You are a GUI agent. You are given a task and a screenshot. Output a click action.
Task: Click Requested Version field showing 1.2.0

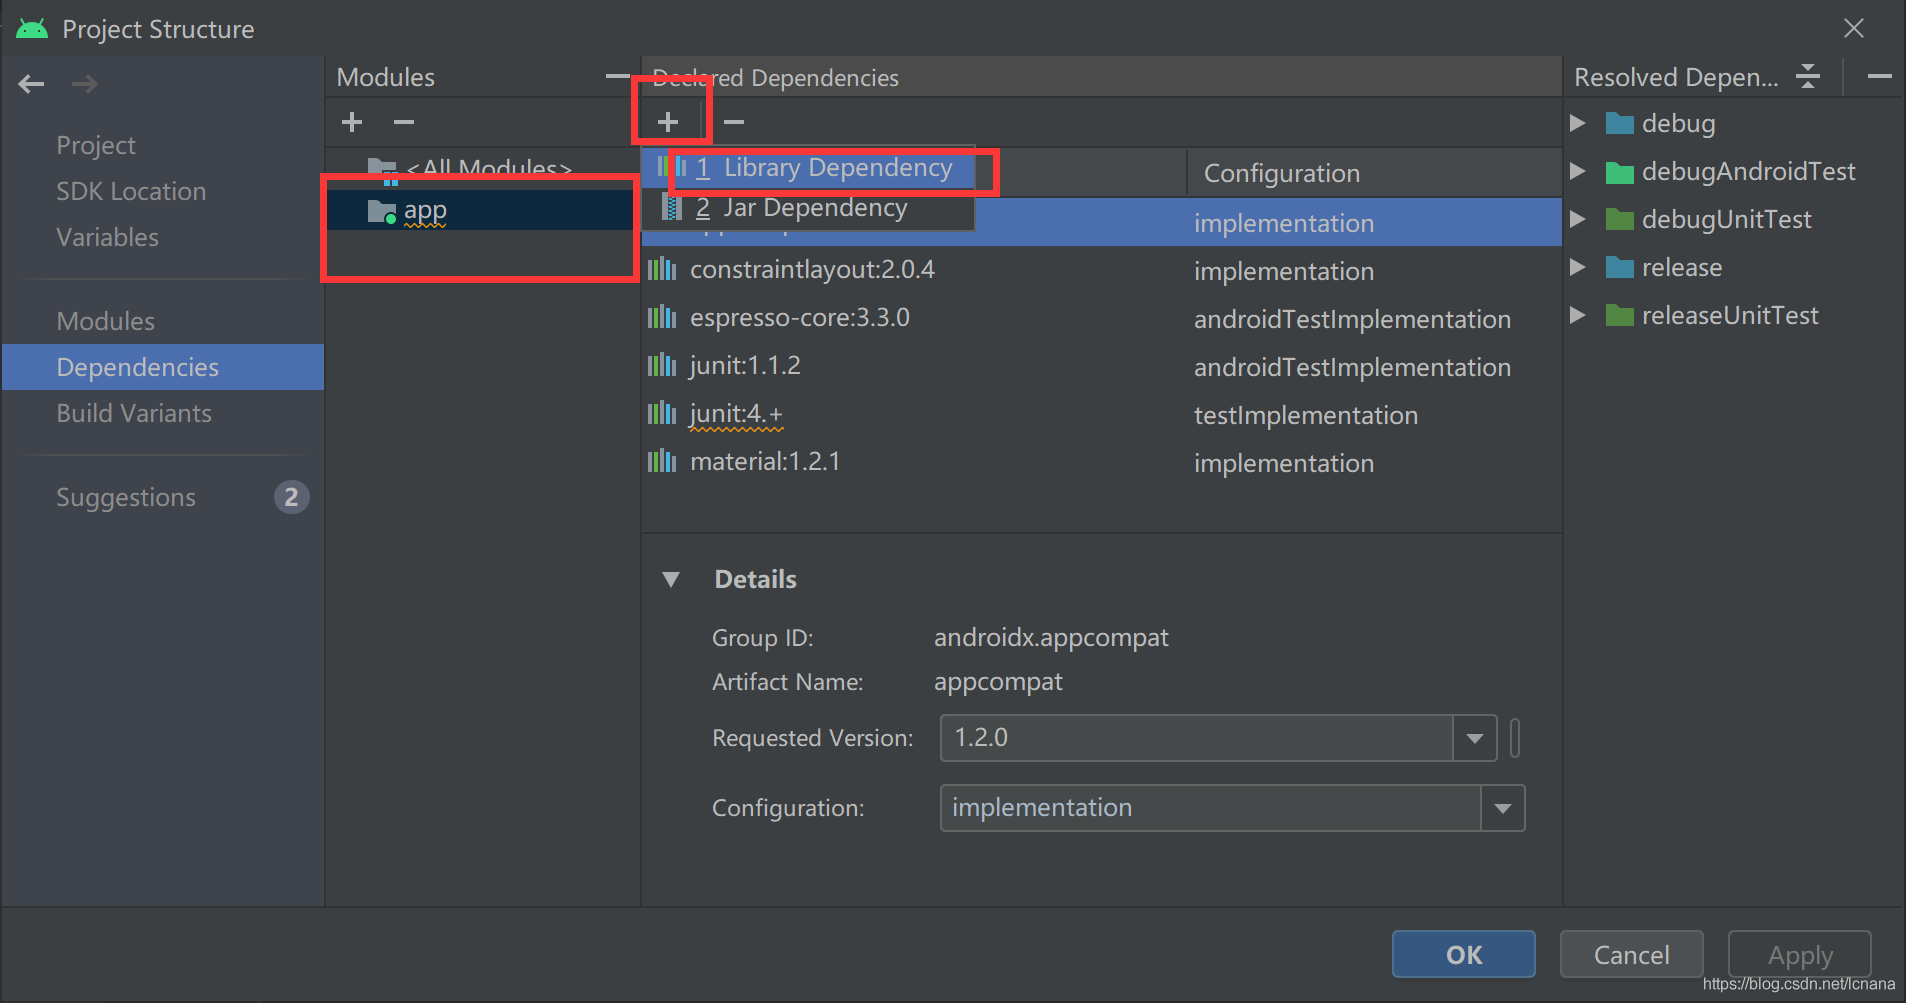pyautogui.click(x=1197, y=738)
